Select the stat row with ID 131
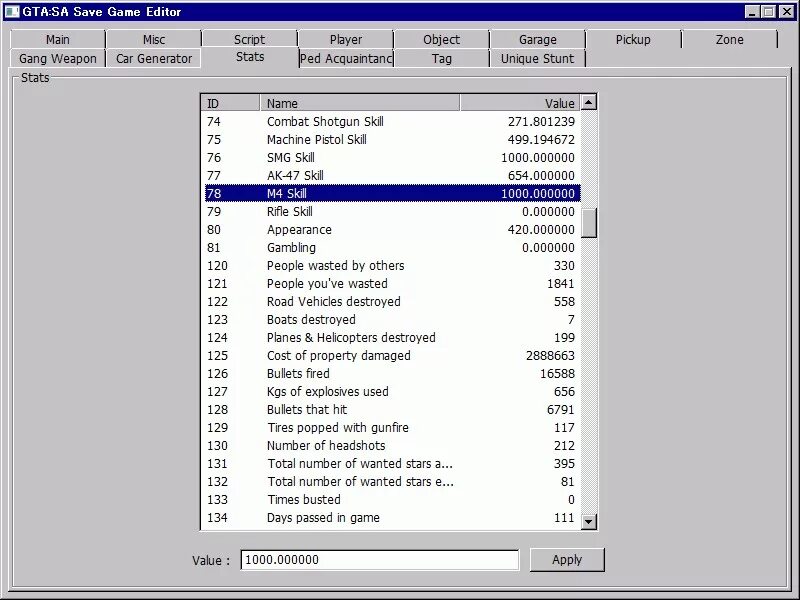The height and width of the screenshot is (600, 800). click(x=391, y=463)
